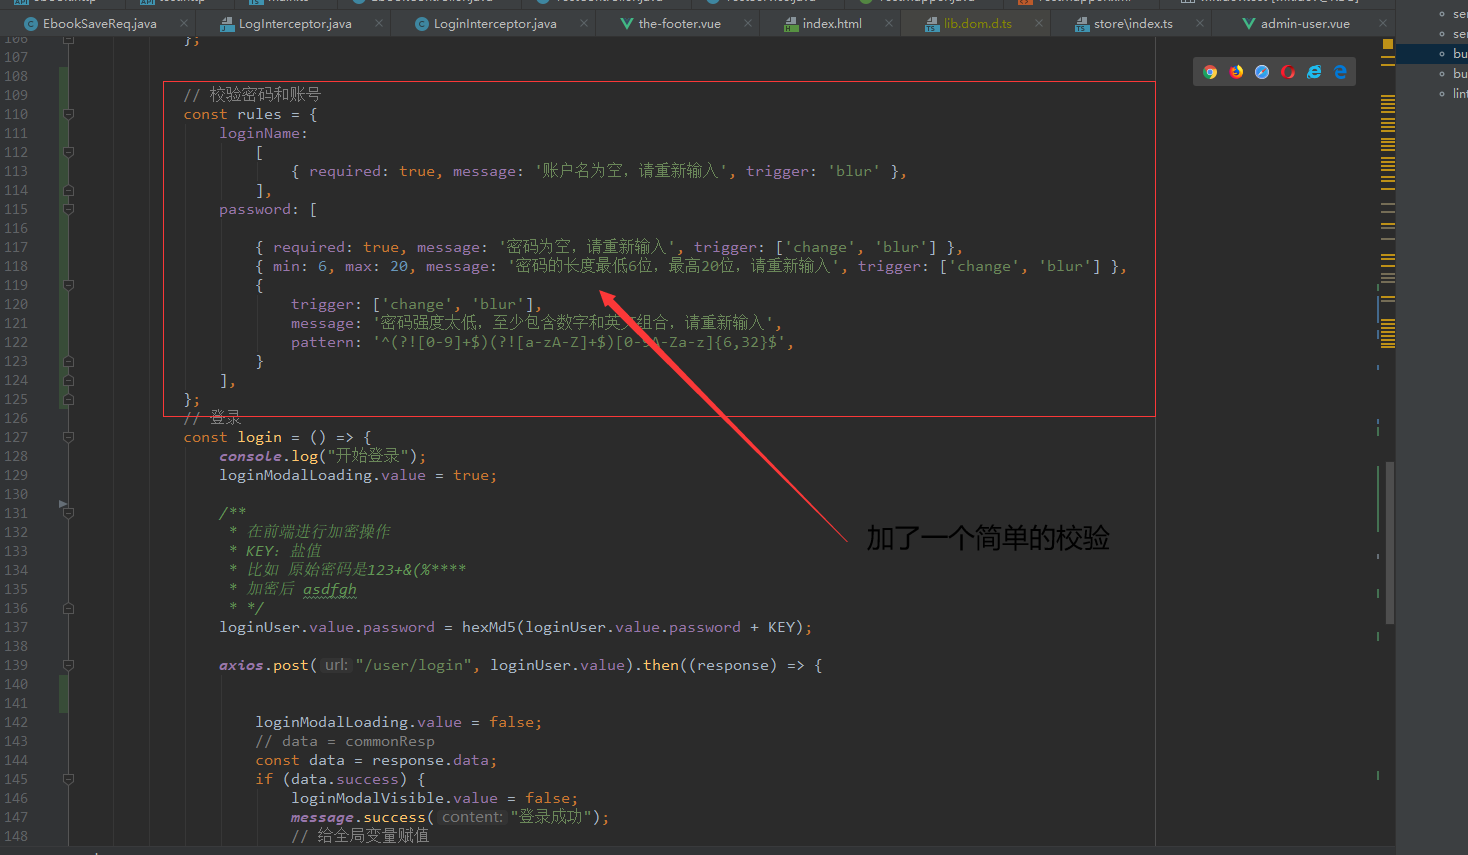
Task: Close the lib.dom.d.ts tab
Action: click(x=1039, y=23)
